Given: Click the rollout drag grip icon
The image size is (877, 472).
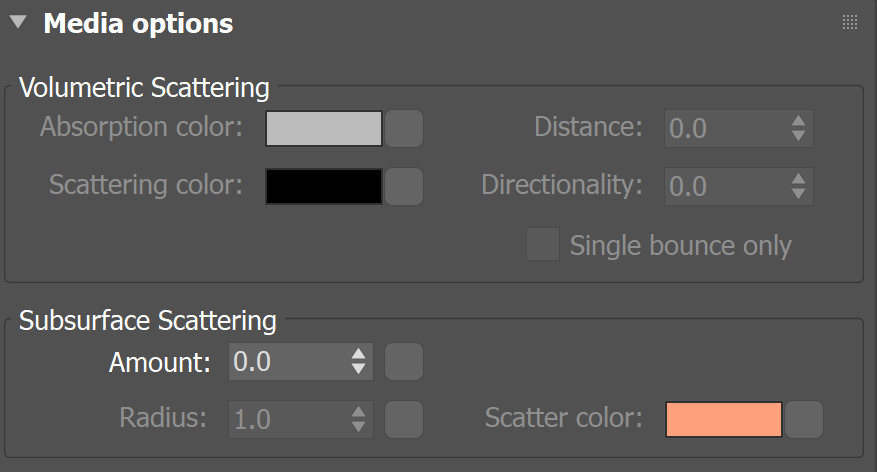Looking at the screenshot, I should point(850,23).
